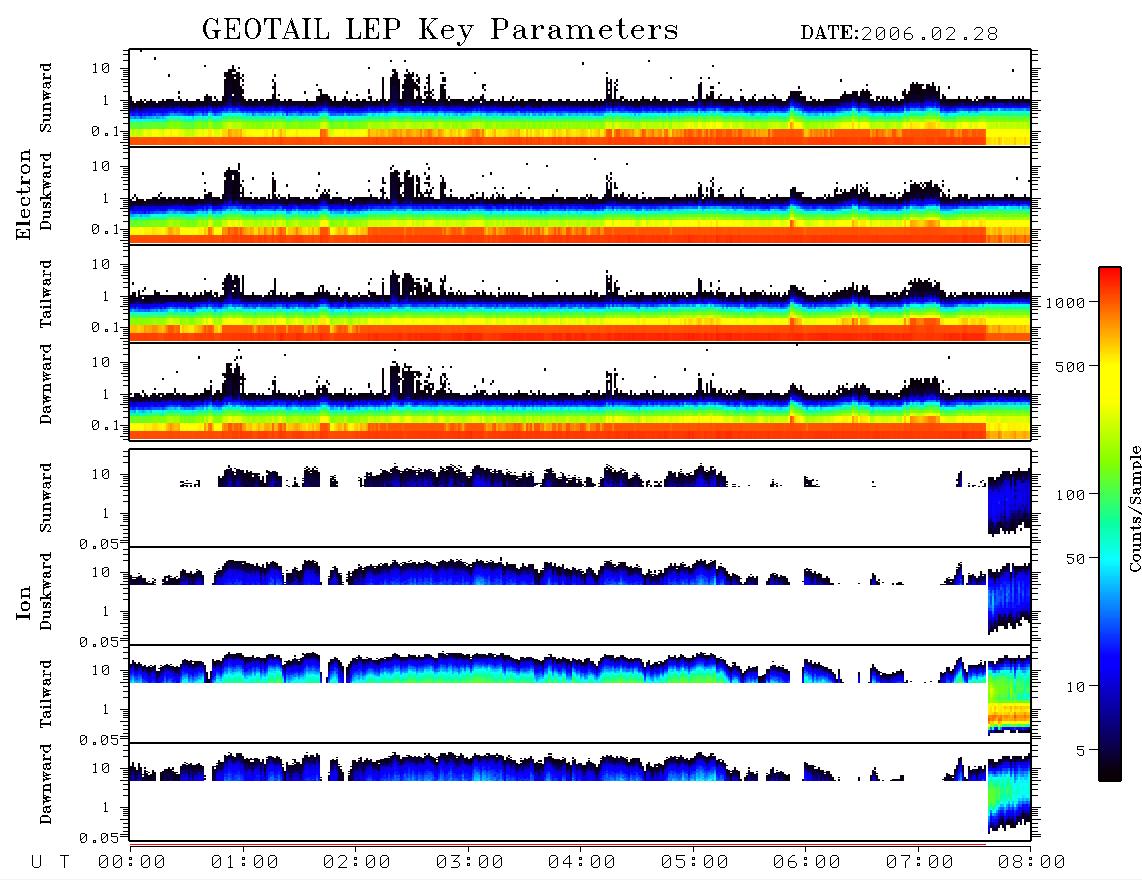
Task: Click the 'U T' time axis label
Action: coord(50,862)
